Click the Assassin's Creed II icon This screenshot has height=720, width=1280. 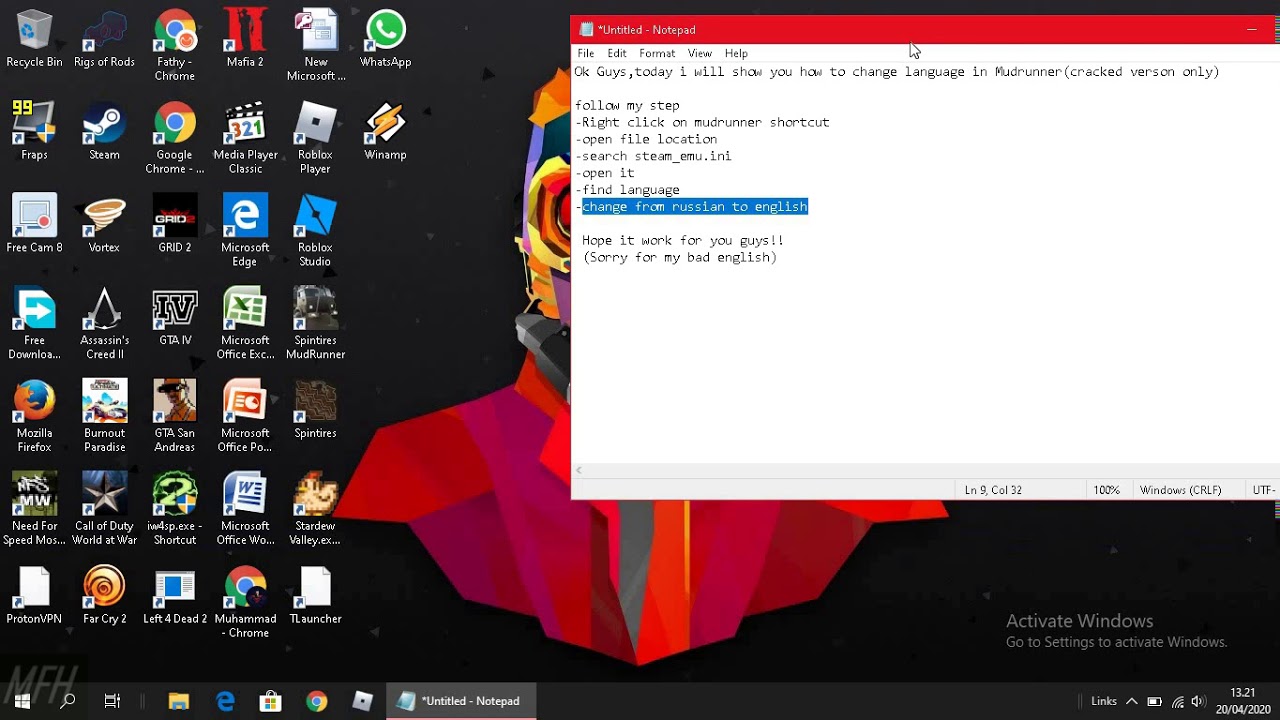(x=104, y=325)
